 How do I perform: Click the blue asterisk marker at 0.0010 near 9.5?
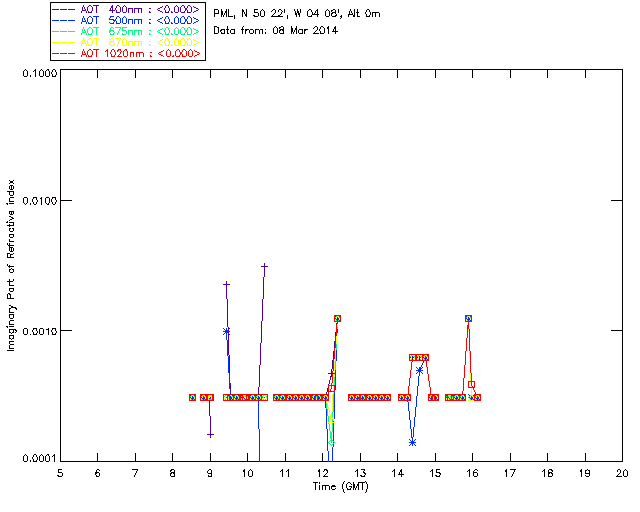point(227,331)
